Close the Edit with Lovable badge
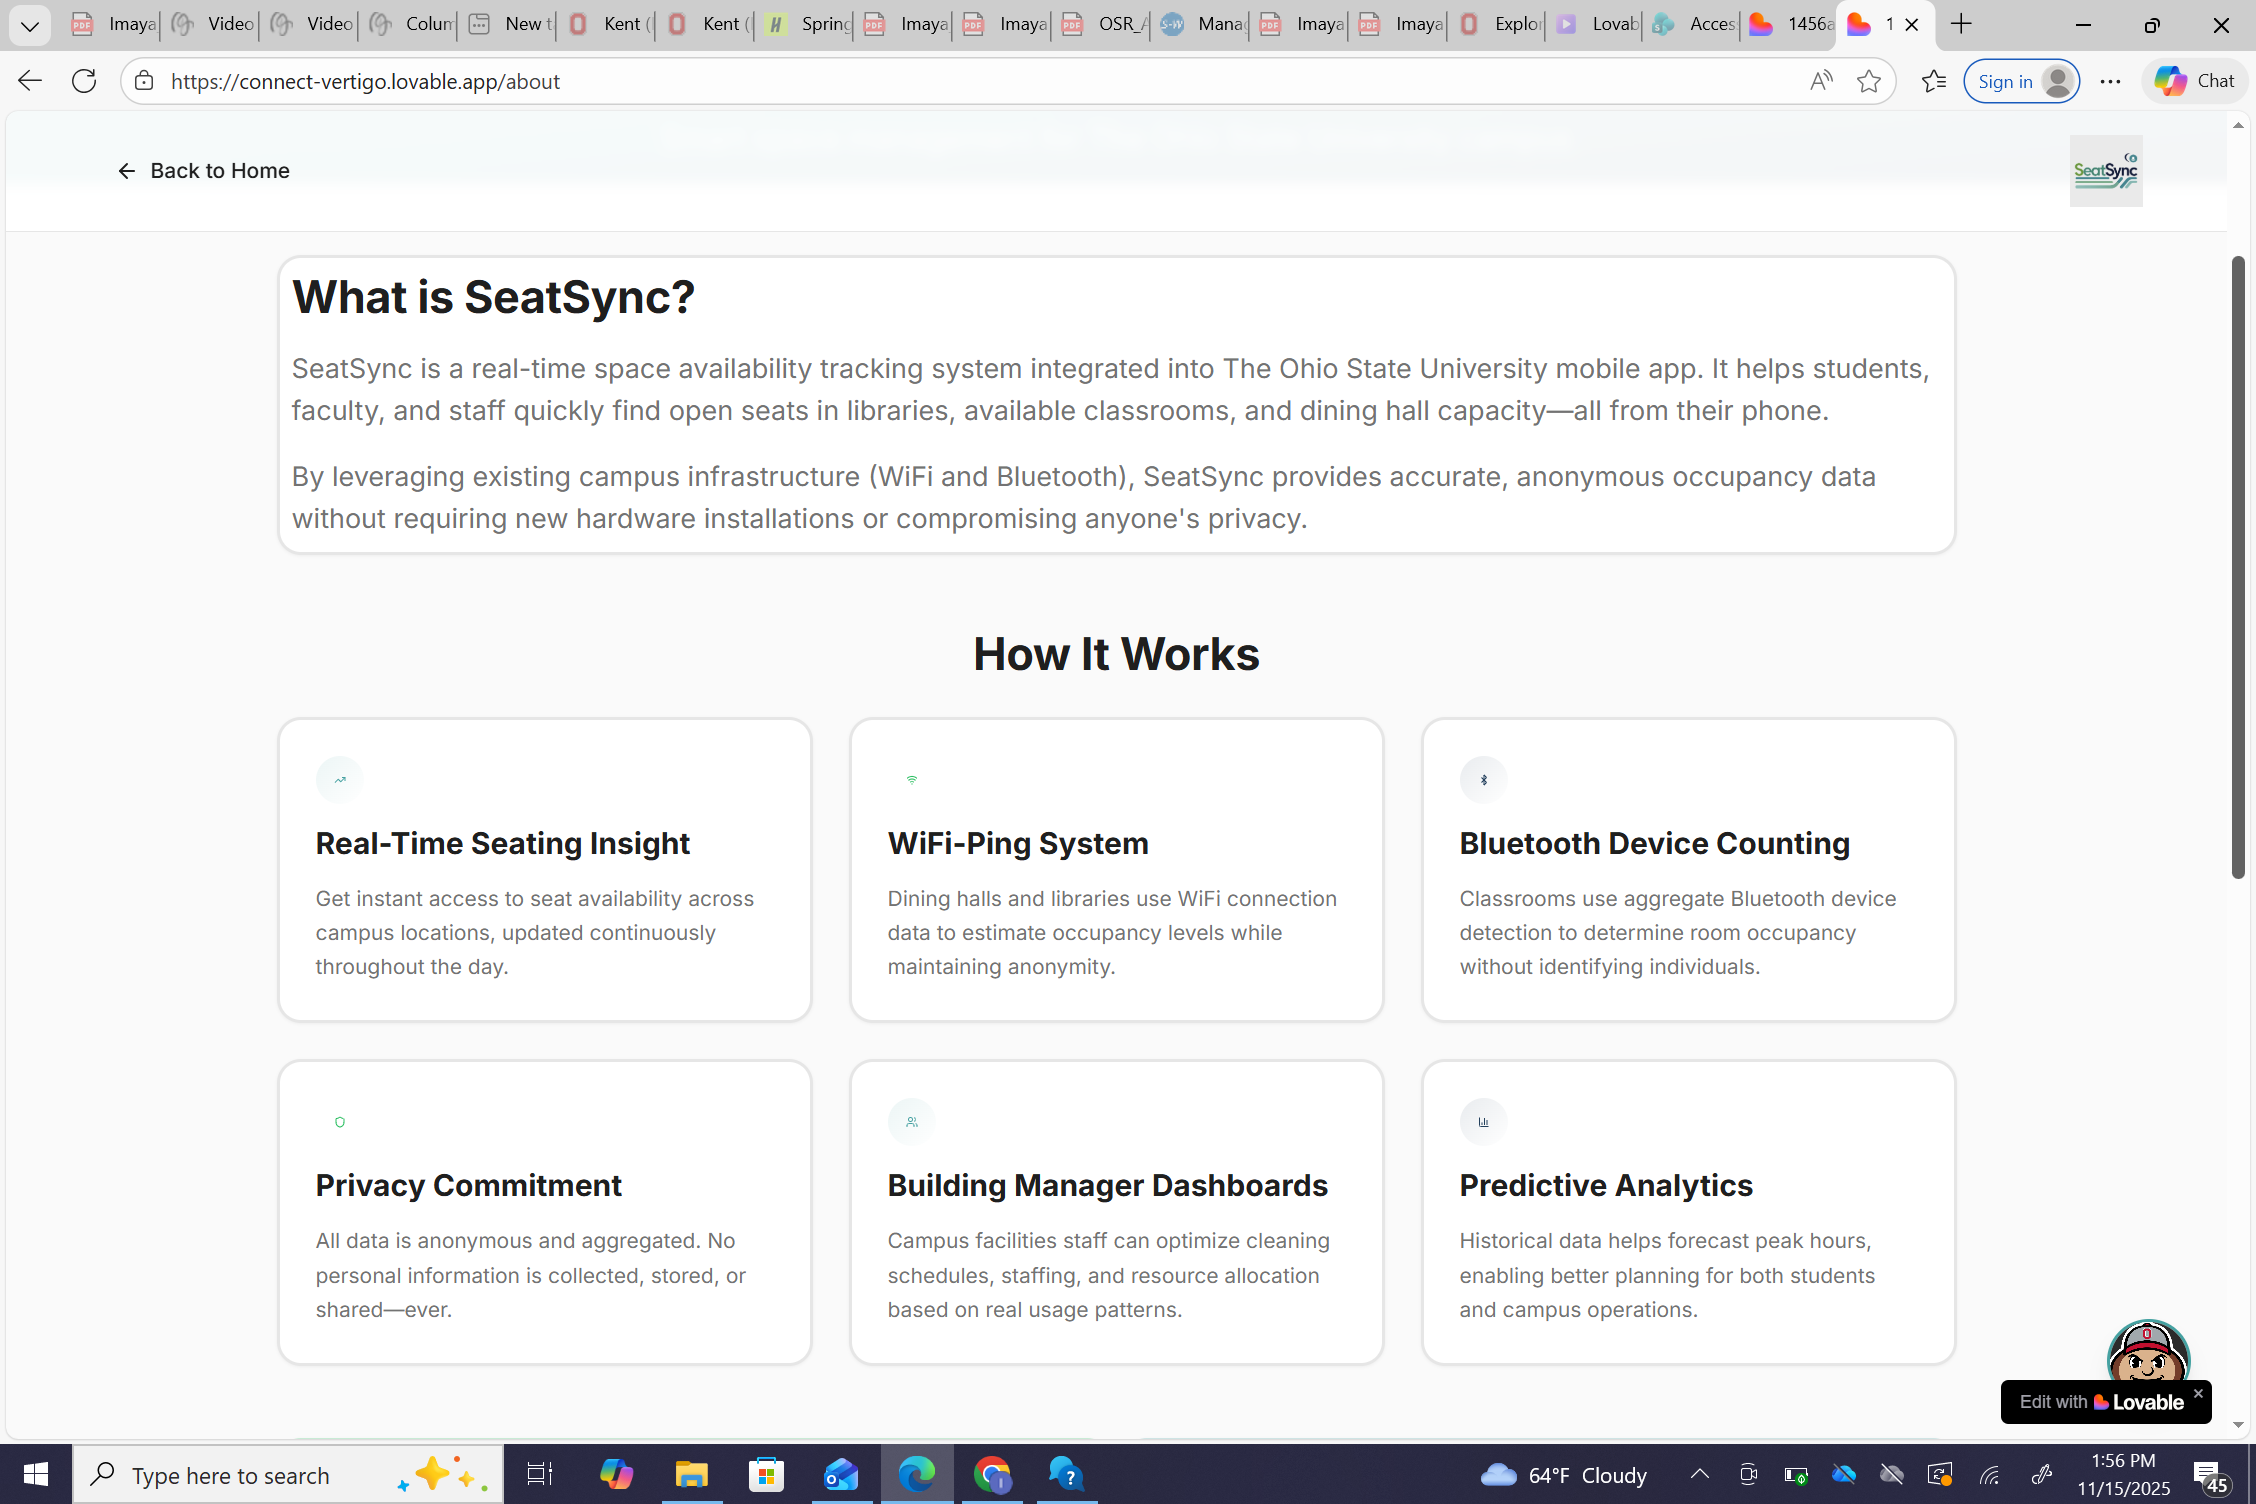The image size is (2256, 1504). tap(2198, 1393)
